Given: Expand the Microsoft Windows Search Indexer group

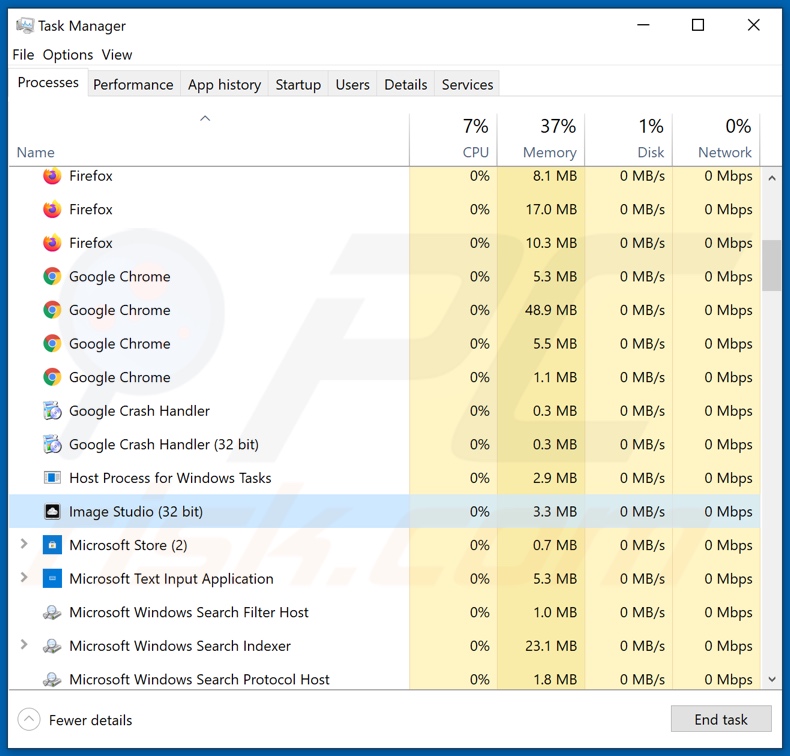Looking at the screenshot, I should [24, 646].
